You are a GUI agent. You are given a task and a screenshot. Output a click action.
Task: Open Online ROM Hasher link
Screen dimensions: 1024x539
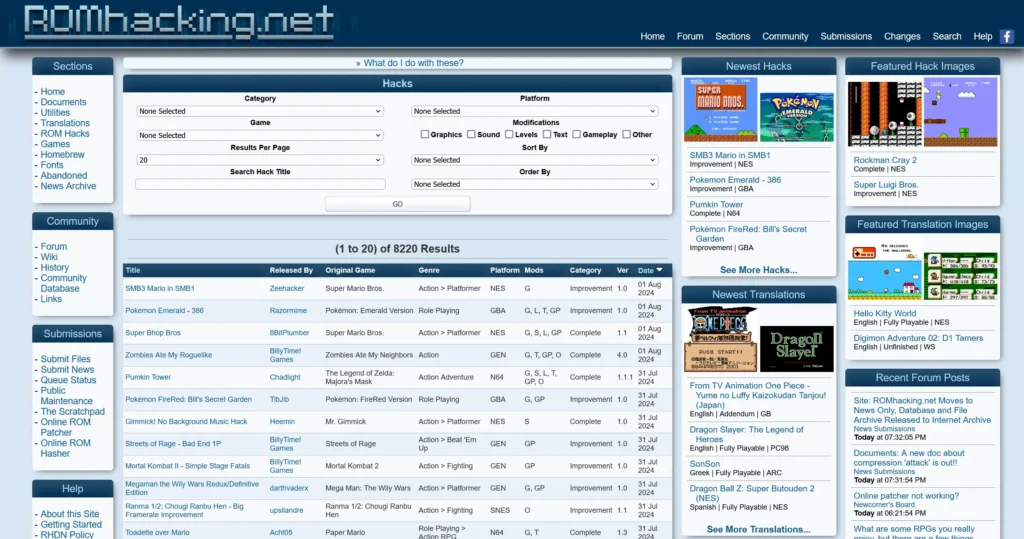click(x=65, y=448)
